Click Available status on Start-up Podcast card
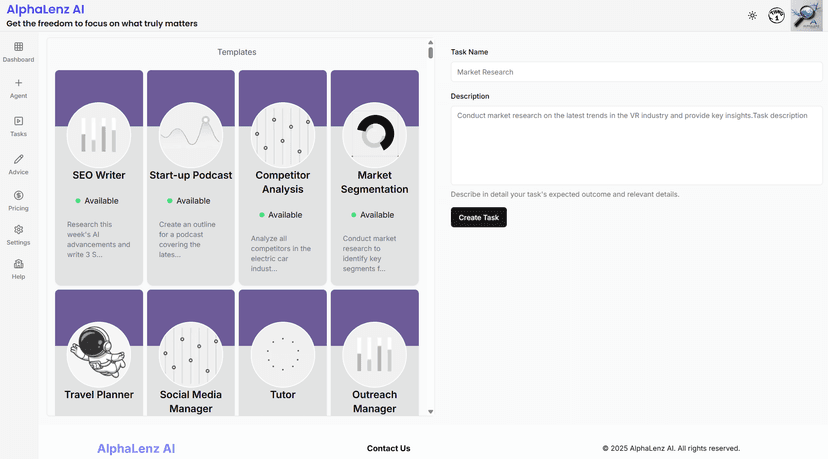Image resolution: width=828 pixels, height=459 pixels. coord(189,201)
